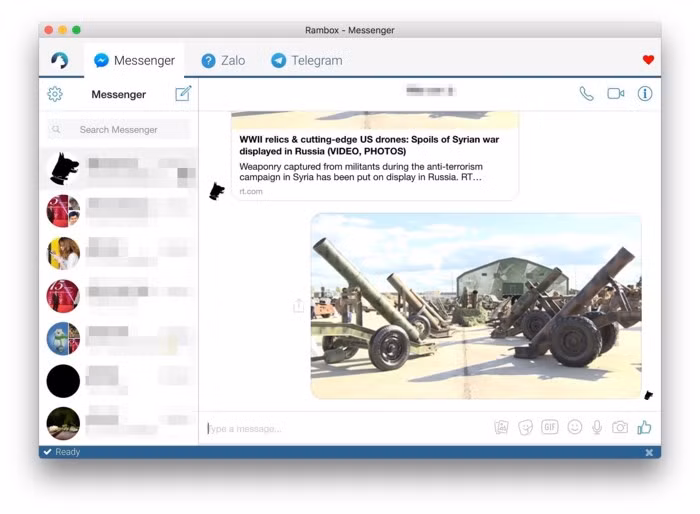
Task: Switch to the Telegram tab
Action: [307, 61]
